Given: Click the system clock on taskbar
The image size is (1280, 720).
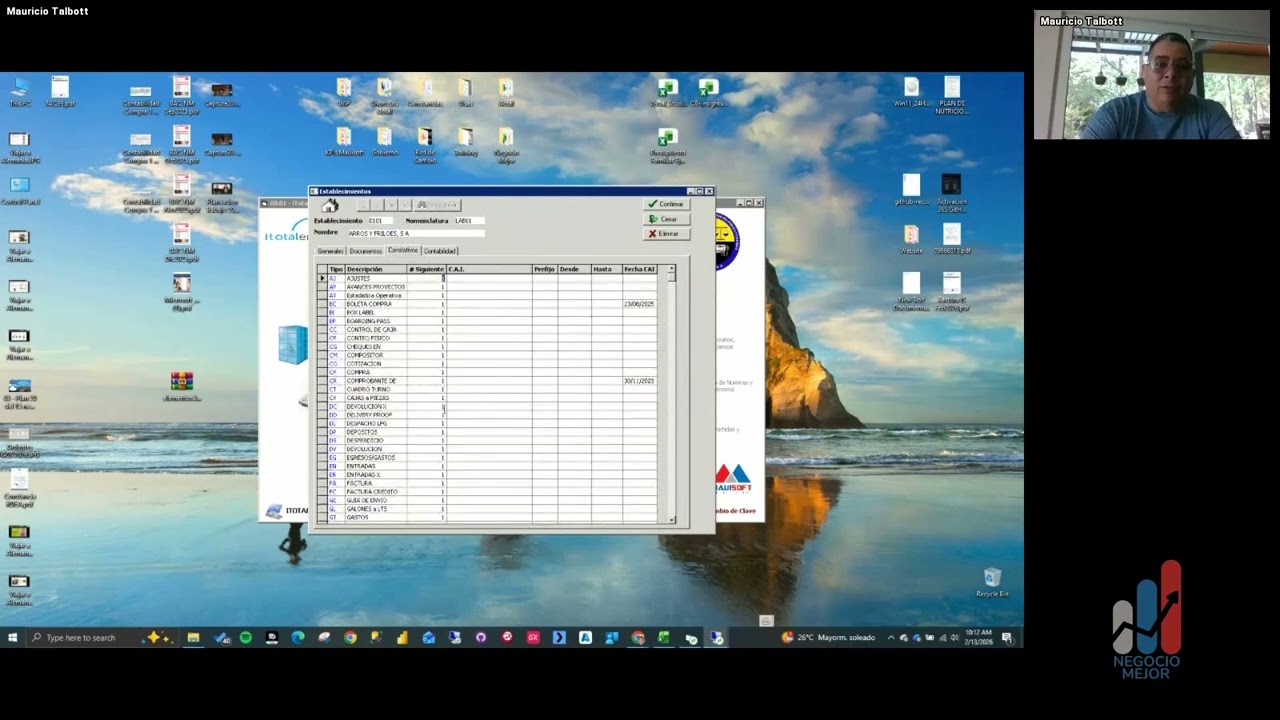Looking at the screenshot, I should pyautogui.click(x=979, y=637).
